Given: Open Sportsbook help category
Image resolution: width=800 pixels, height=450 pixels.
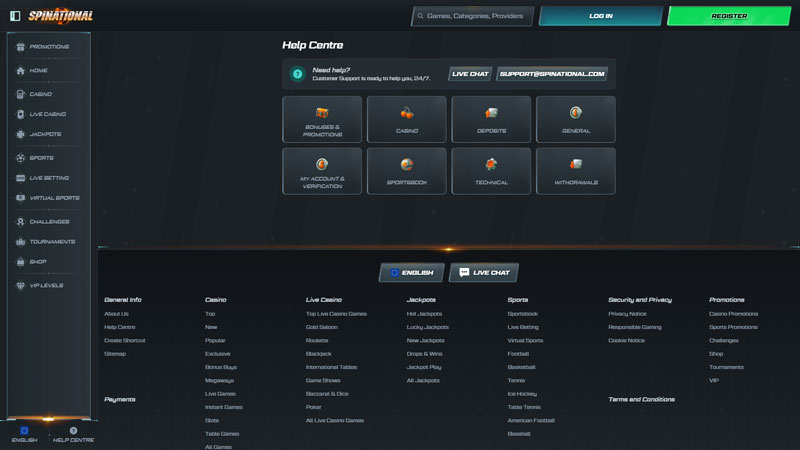Looking at the screenshot, I should [407, 171].
